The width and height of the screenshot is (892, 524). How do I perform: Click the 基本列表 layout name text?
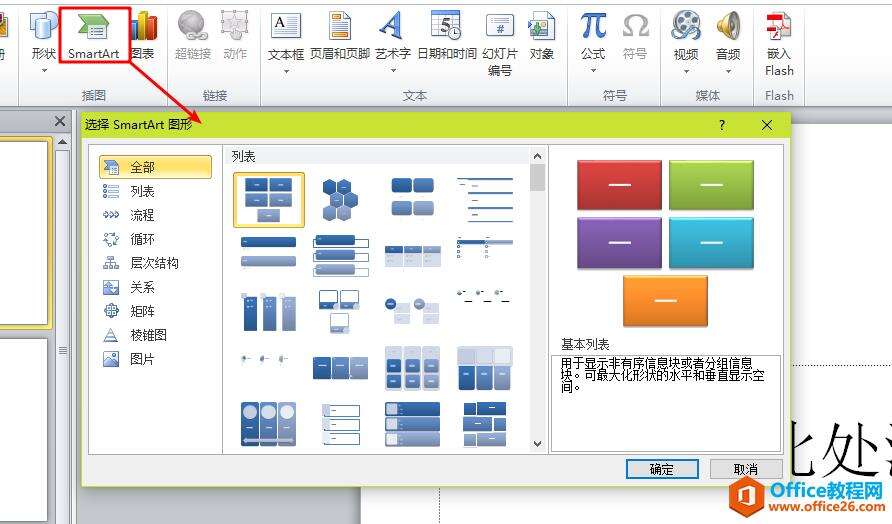pos(585,344)
